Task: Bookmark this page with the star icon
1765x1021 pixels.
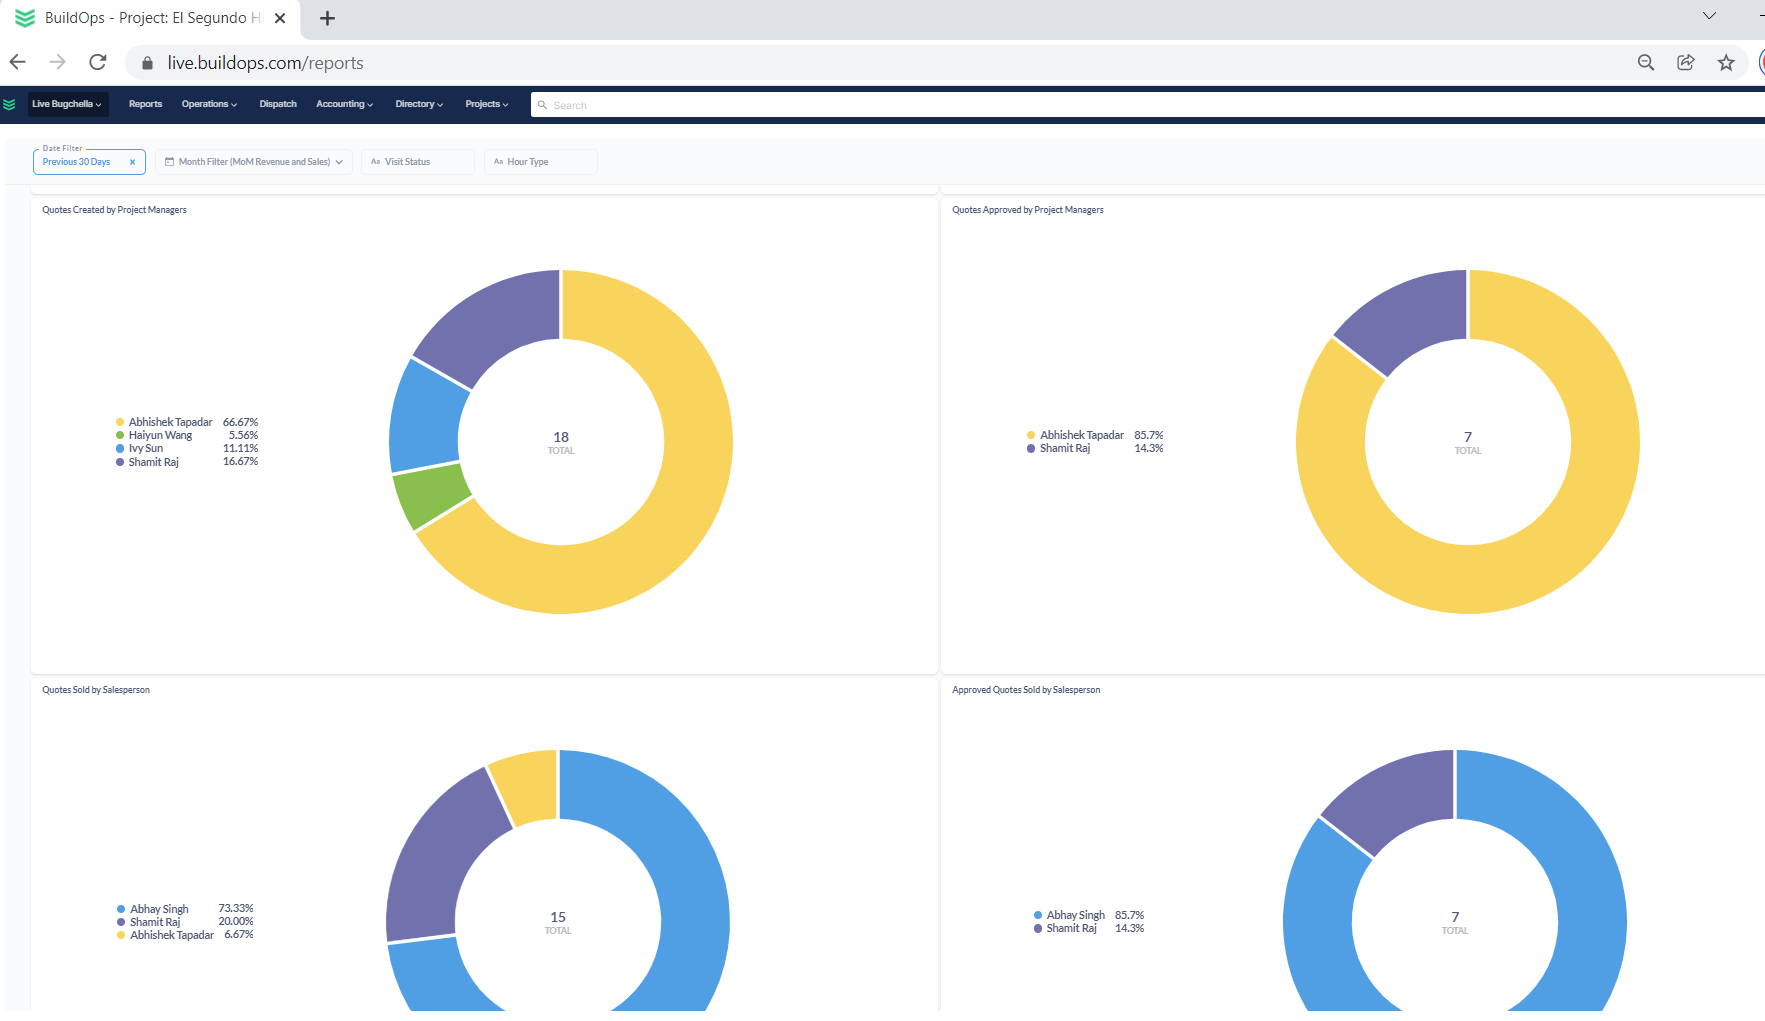Action: click(1725, 62)
